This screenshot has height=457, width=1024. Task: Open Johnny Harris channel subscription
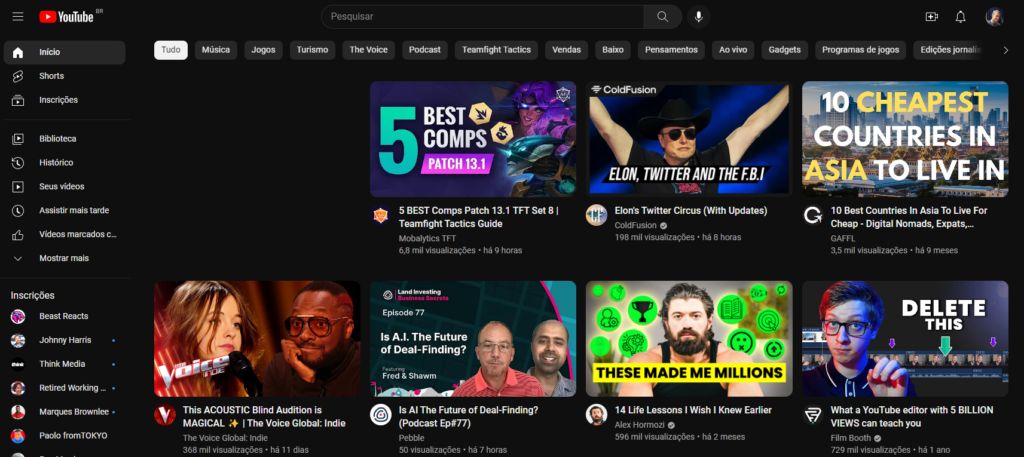(65, 340)
